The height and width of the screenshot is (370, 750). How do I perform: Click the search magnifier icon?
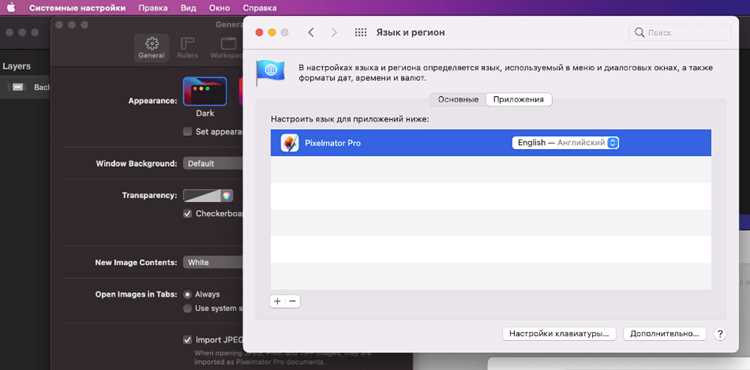pos(639,33)
